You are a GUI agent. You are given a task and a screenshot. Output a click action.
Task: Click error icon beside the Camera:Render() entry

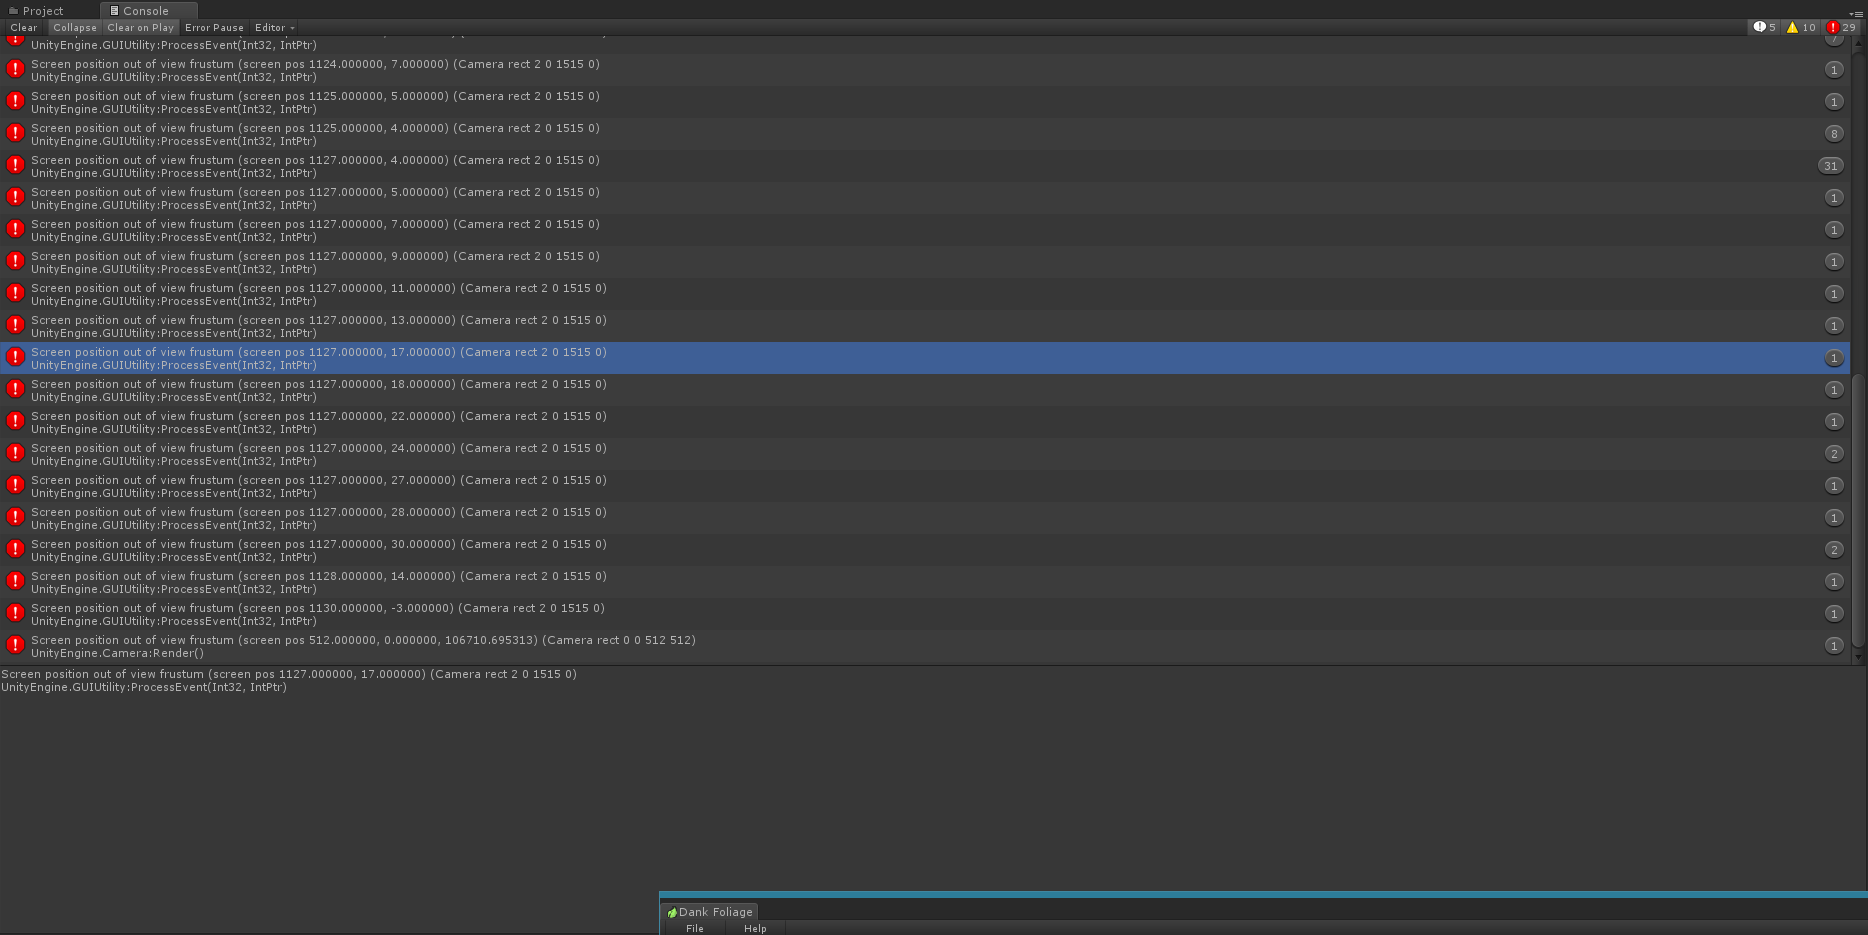tap(15, 645)
